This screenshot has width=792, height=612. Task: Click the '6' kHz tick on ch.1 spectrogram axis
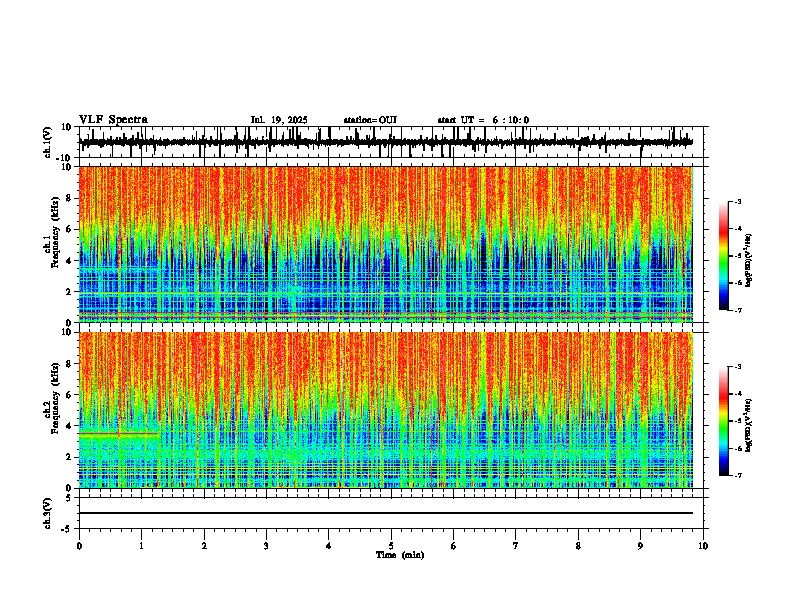point(69,229)
